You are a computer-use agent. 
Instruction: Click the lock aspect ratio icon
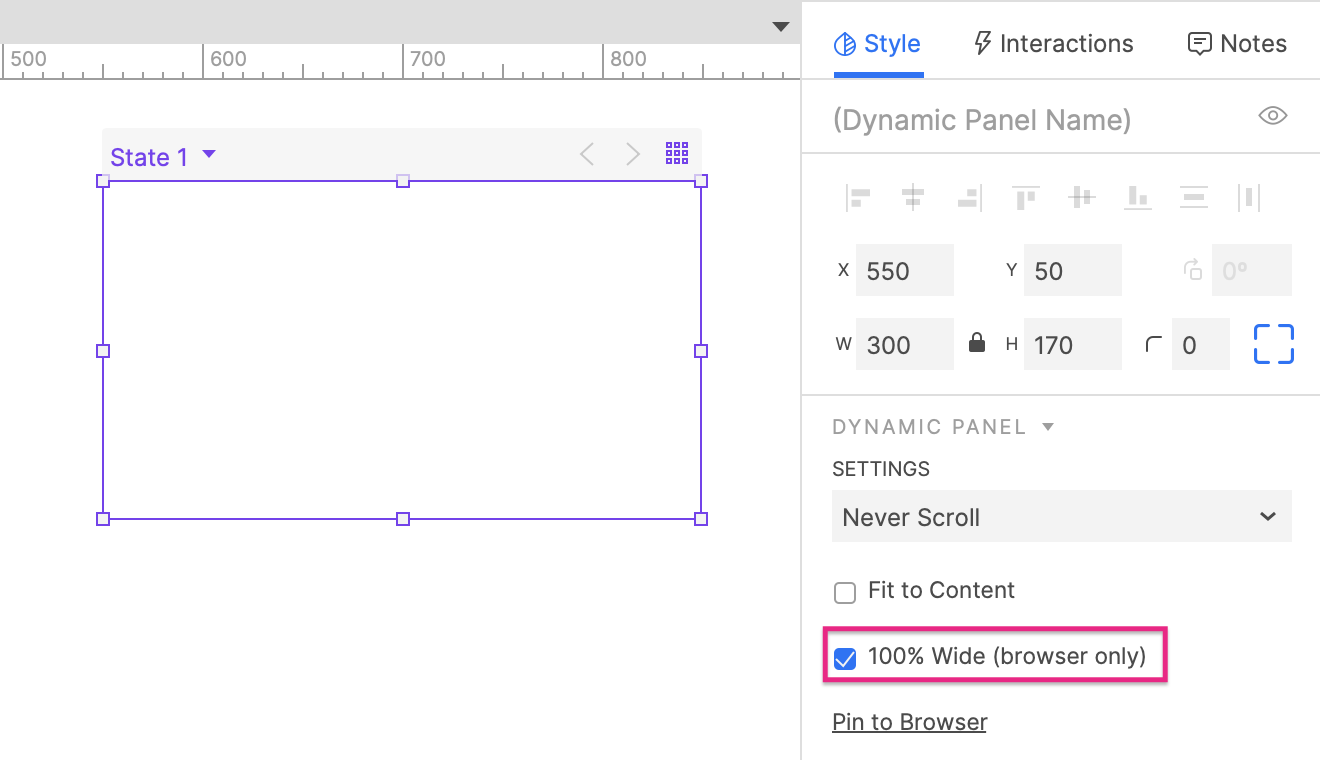click(977, 344)
